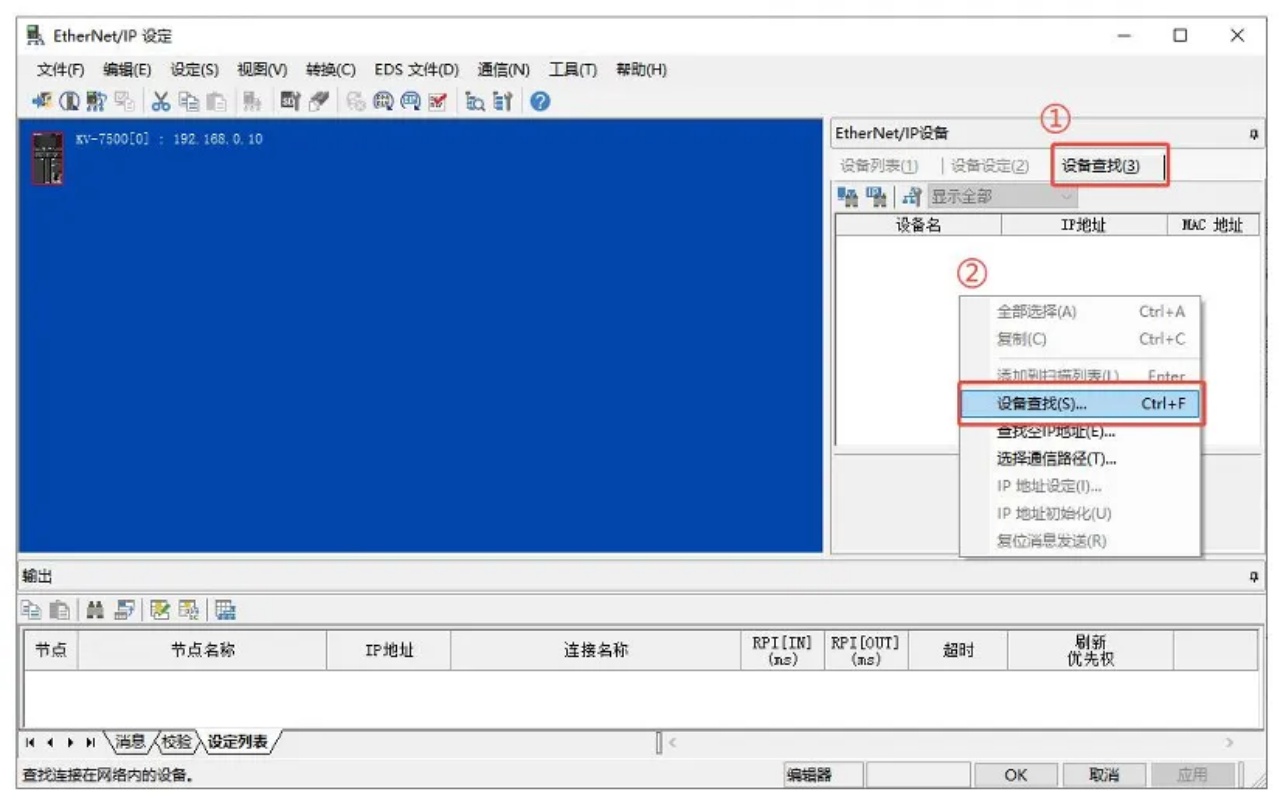Click the red checkmark verify icon in toolbar
1280x800 pixels.
click(x=437, y=101)
